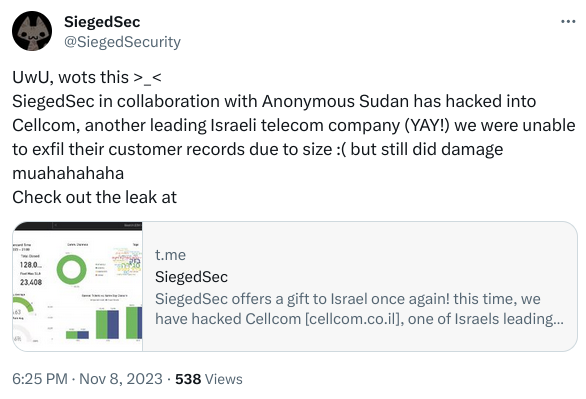The image size is (586, 399).
Task: Click the Cellcom telecom sentence in tweet
Action: coord(293,125)
